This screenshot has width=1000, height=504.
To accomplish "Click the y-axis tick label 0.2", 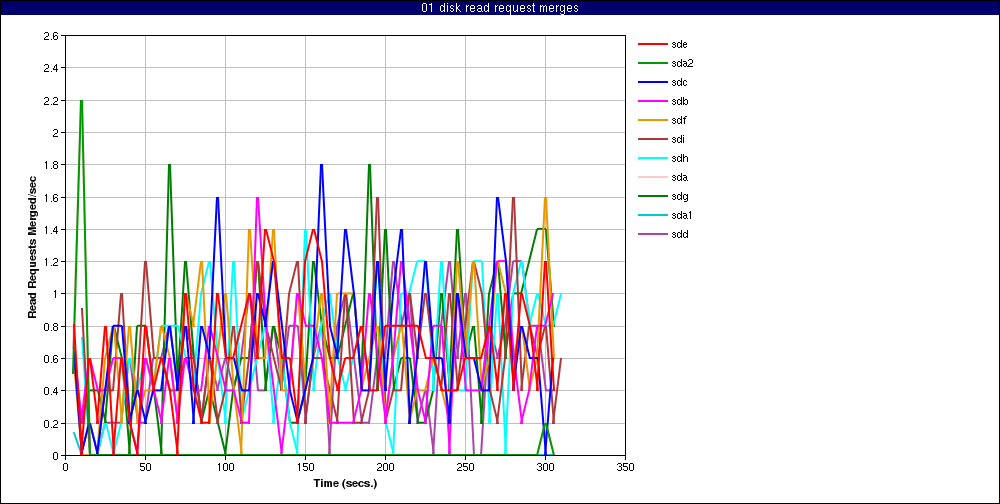I will click(52, 423).
